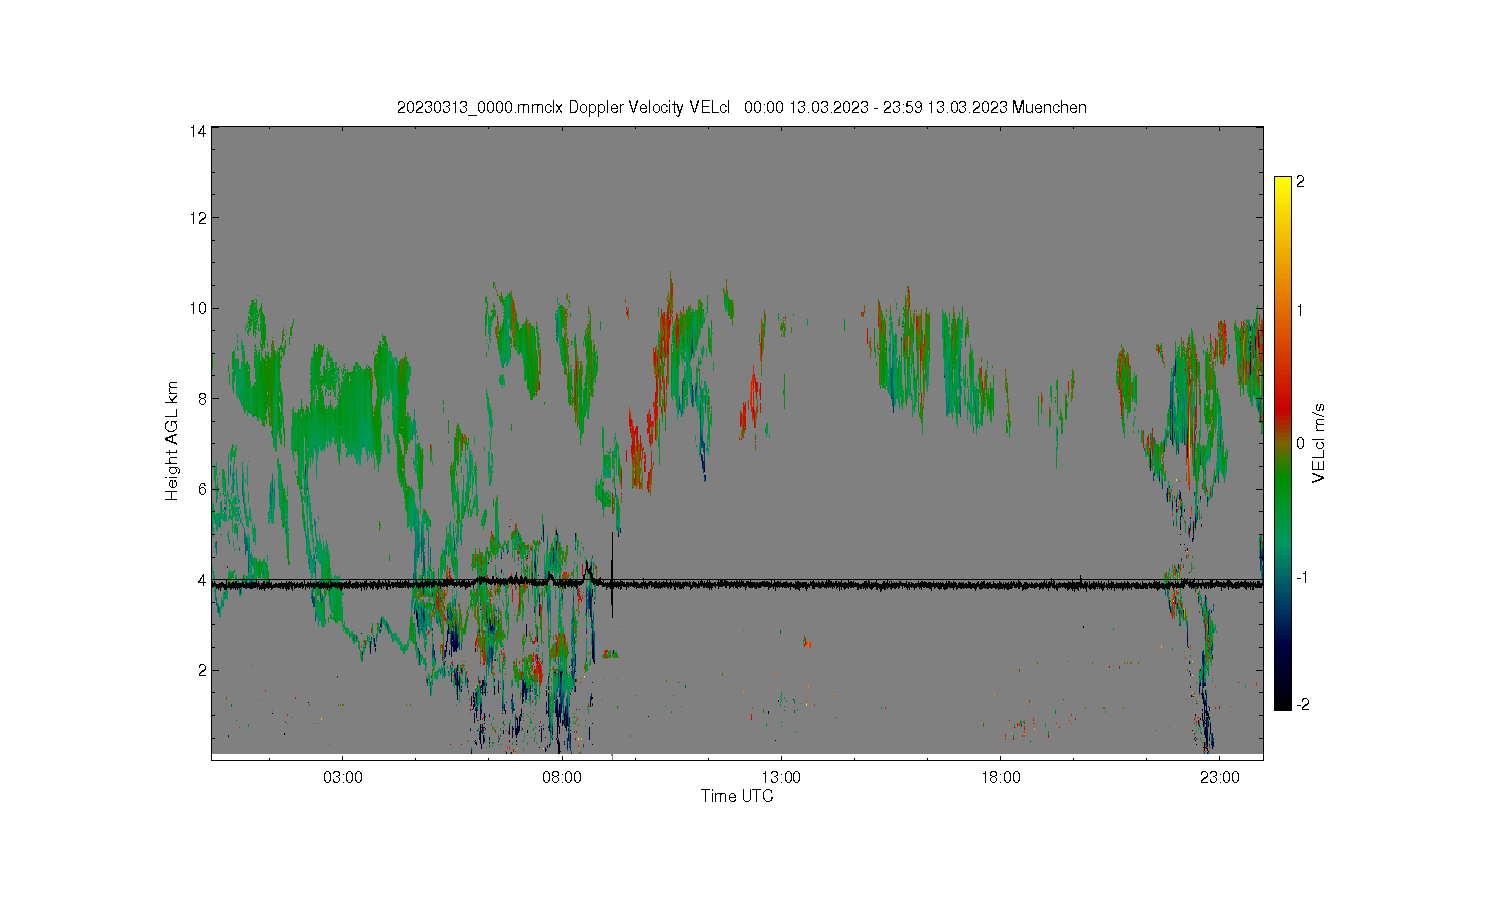This screenshot has width=1500, height=900.
Task: Click the height tick label '6'
Action: coord(203,489)
